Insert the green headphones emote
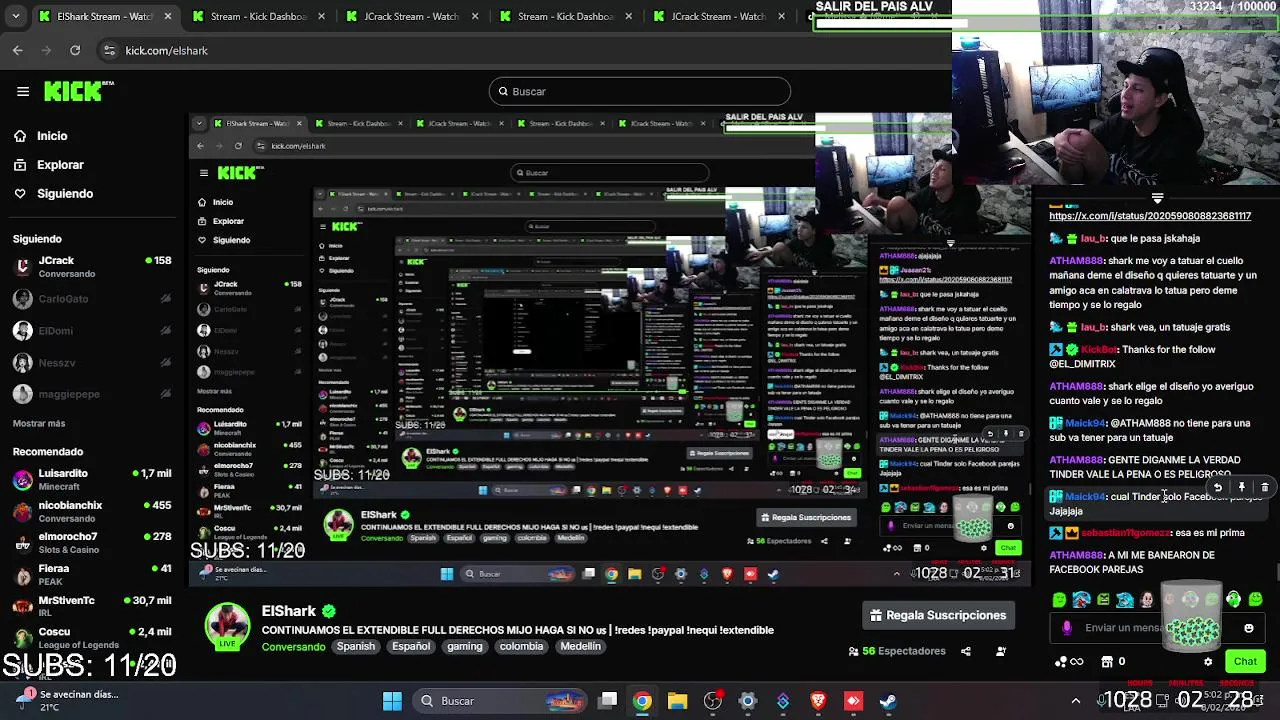This screenshot has width=1280, height=720. pyautogui.click(x=1233, y=599)
